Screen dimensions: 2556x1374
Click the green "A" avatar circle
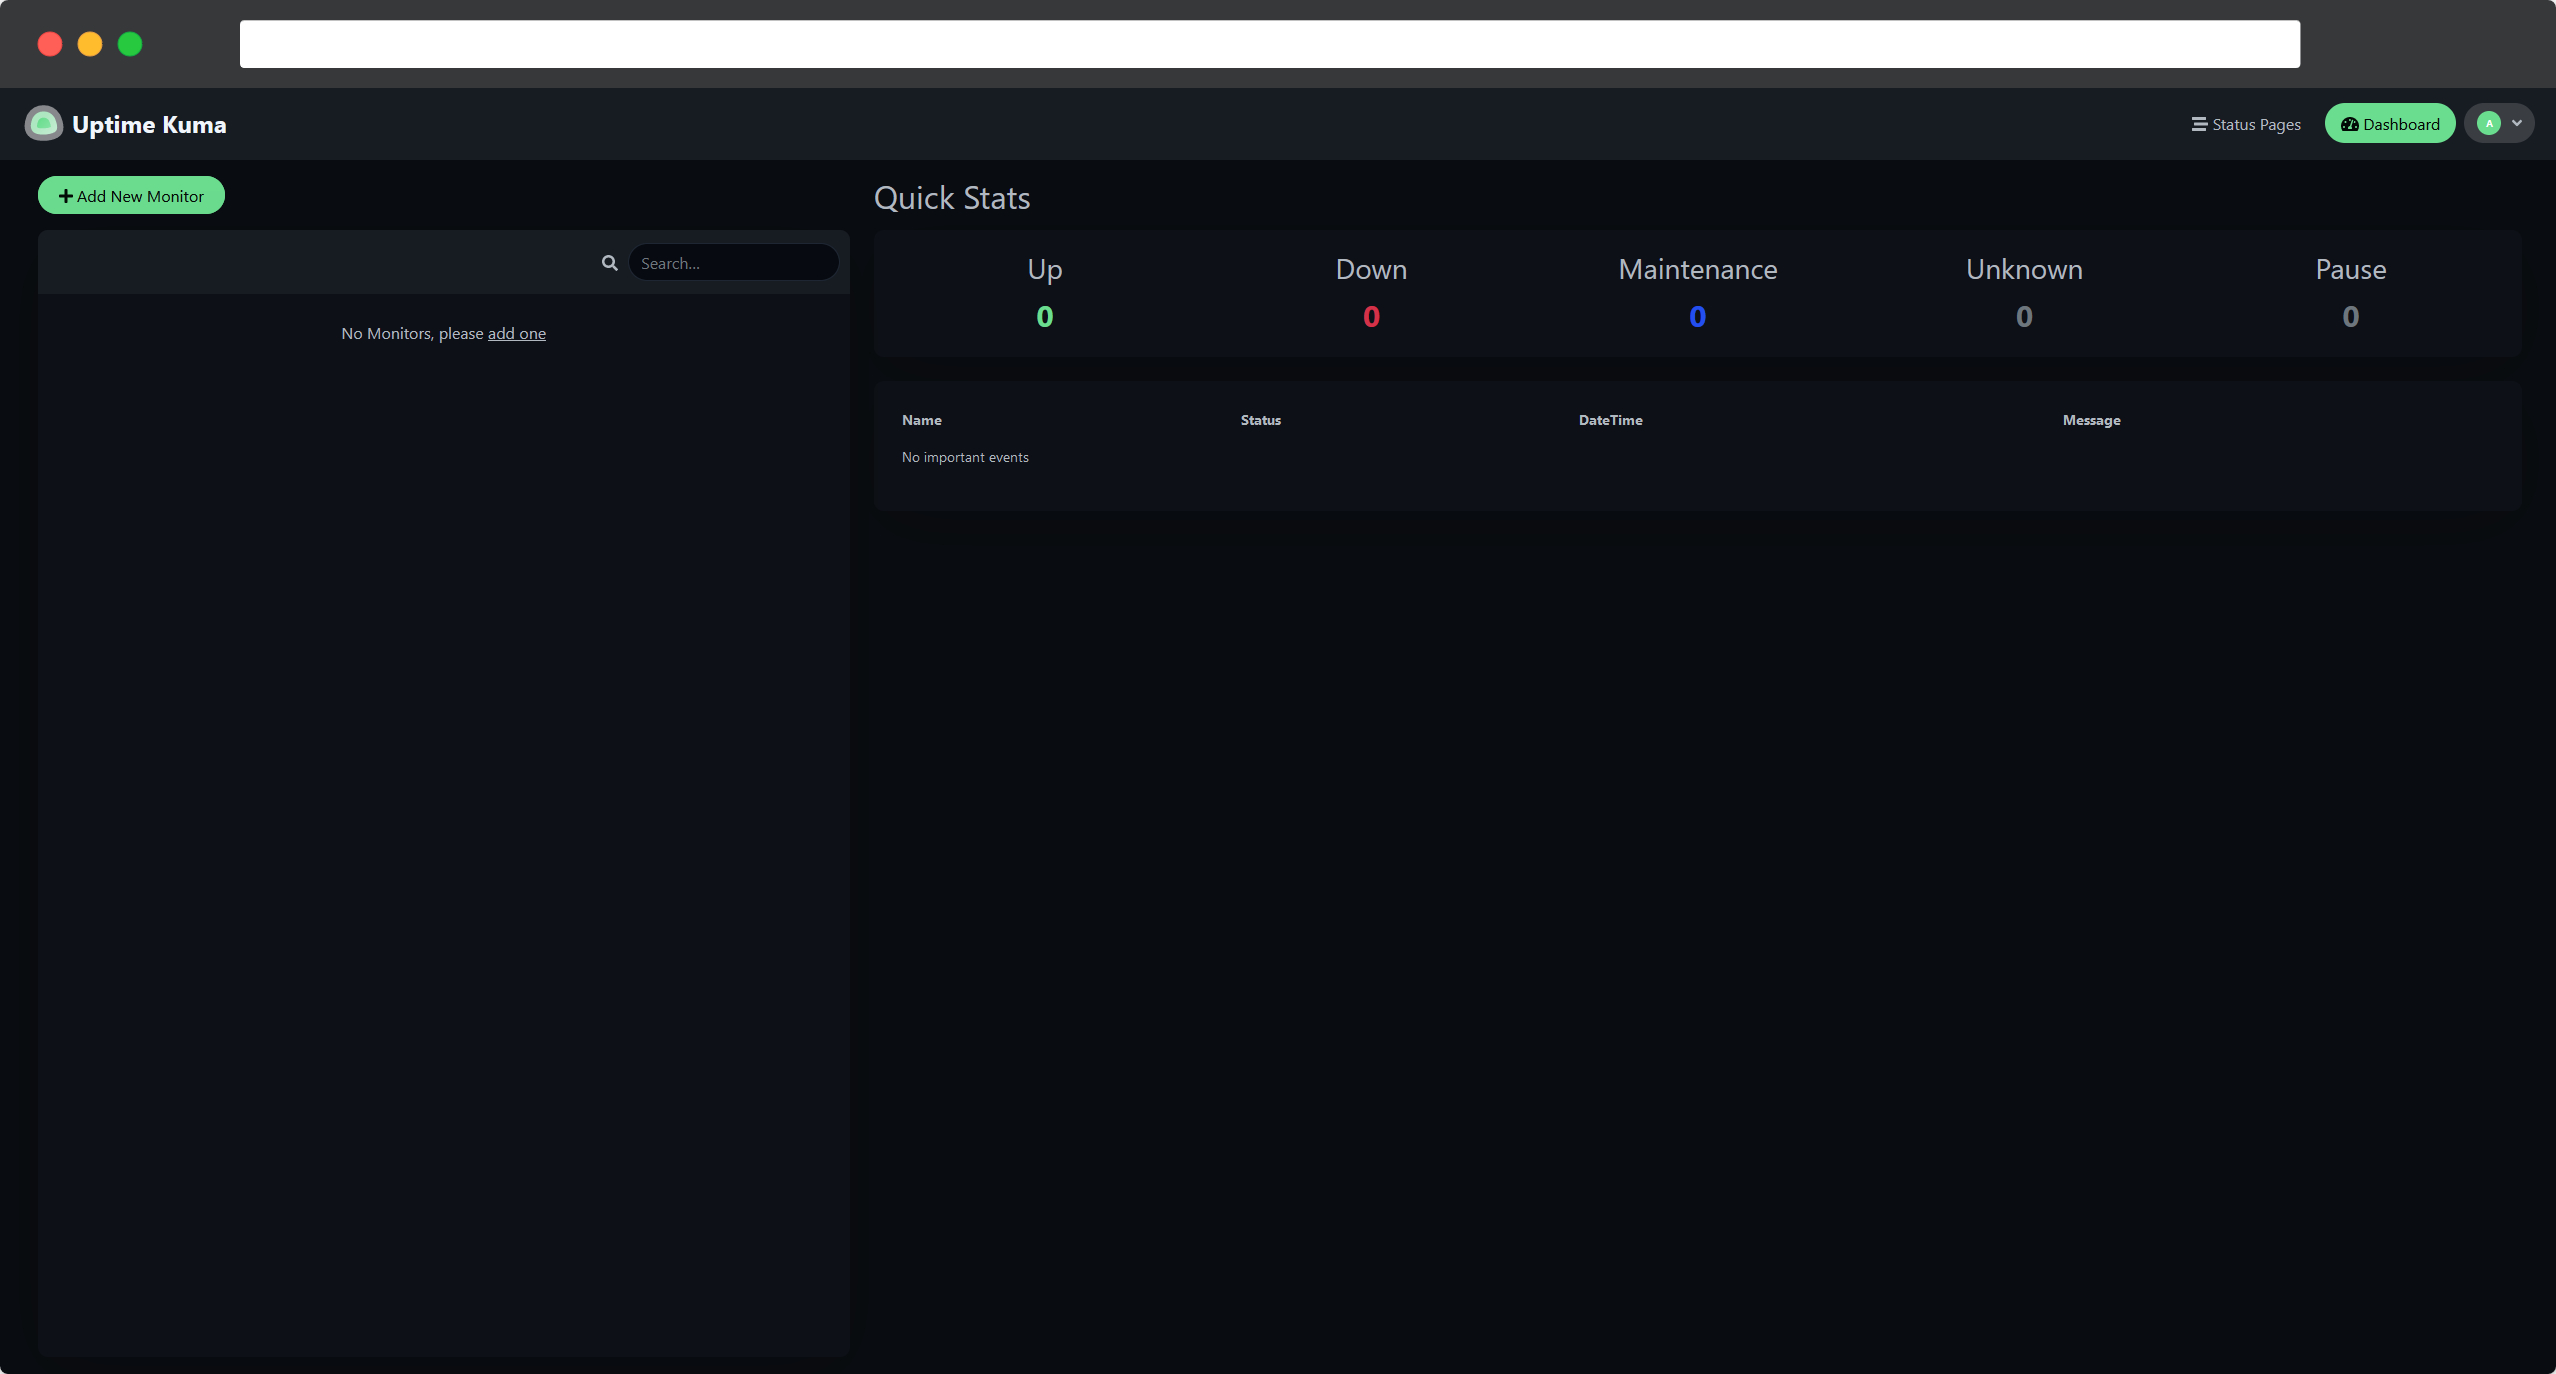pos(2488,122)
